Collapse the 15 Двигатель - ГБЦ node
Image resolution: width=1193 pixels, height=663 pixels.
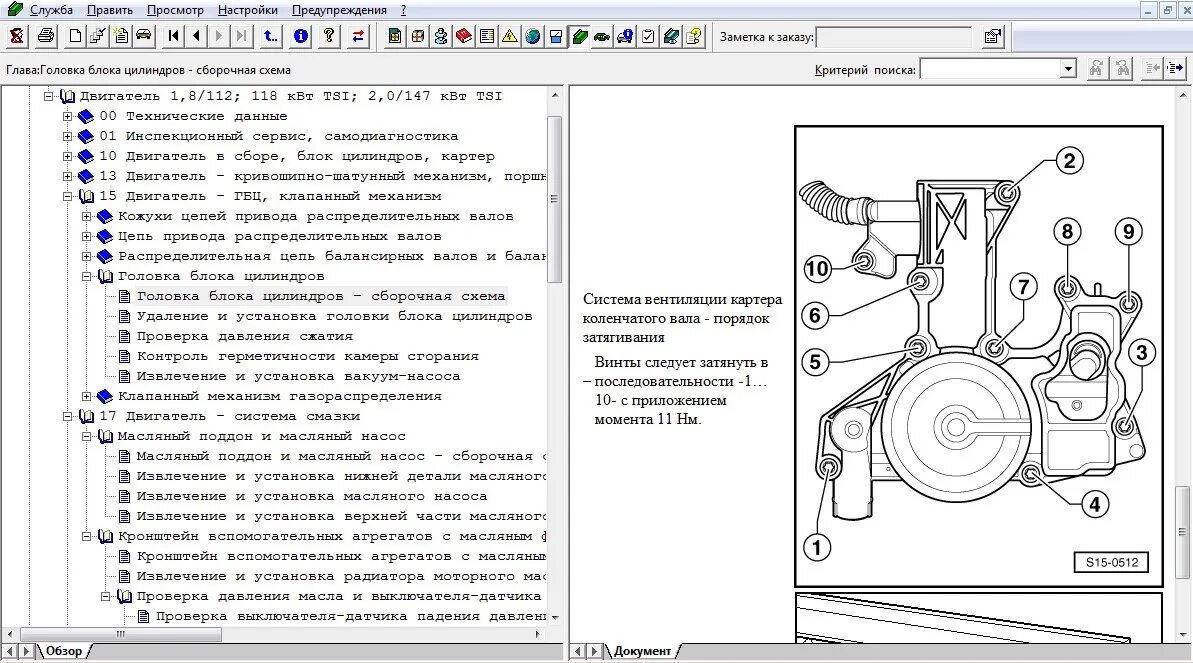[x=68, y=196]
